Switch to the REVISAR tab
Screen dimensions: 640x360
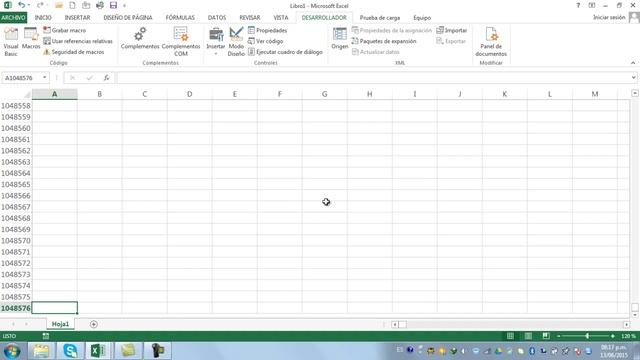point(250,18)
